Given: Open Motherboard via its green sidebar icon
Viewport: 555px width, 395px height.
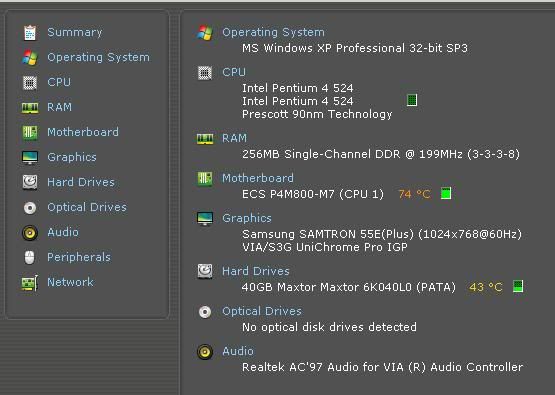Looking at the screenshot, I should [x=30, y=133].
